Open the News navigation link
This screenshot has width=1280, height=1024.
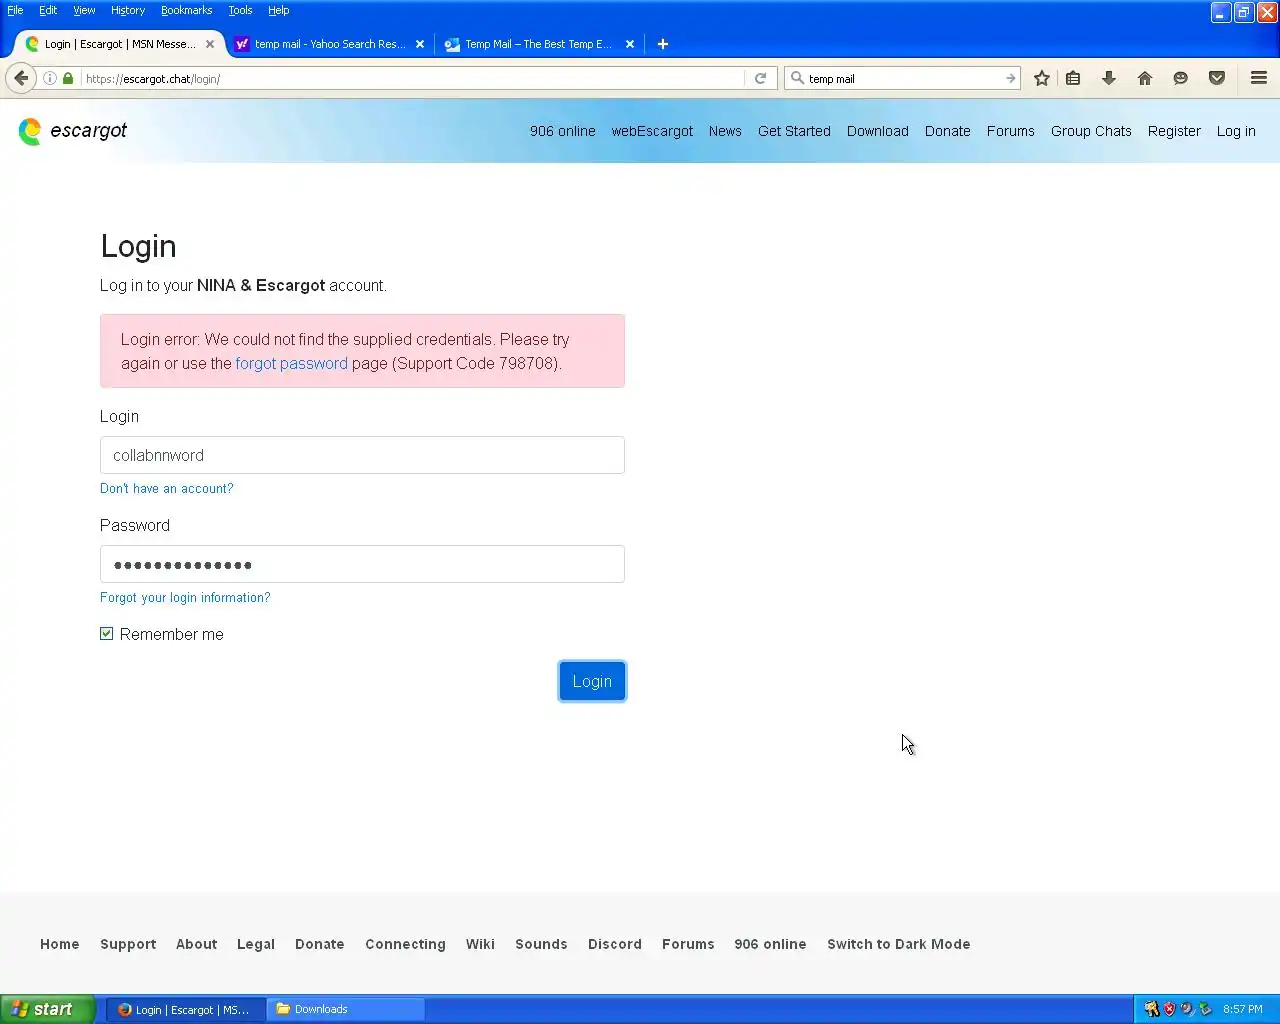coord(725,131)
